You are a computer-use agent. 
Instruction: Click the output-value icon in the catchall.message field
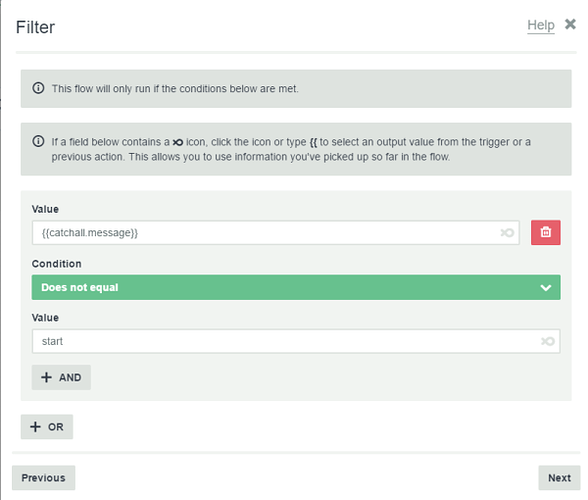click(x=507, y=233)
